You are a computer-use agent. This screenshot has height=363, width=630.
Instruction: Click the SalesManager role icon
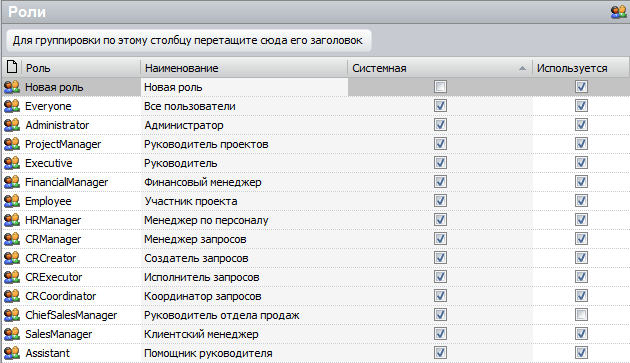[12, 334]
